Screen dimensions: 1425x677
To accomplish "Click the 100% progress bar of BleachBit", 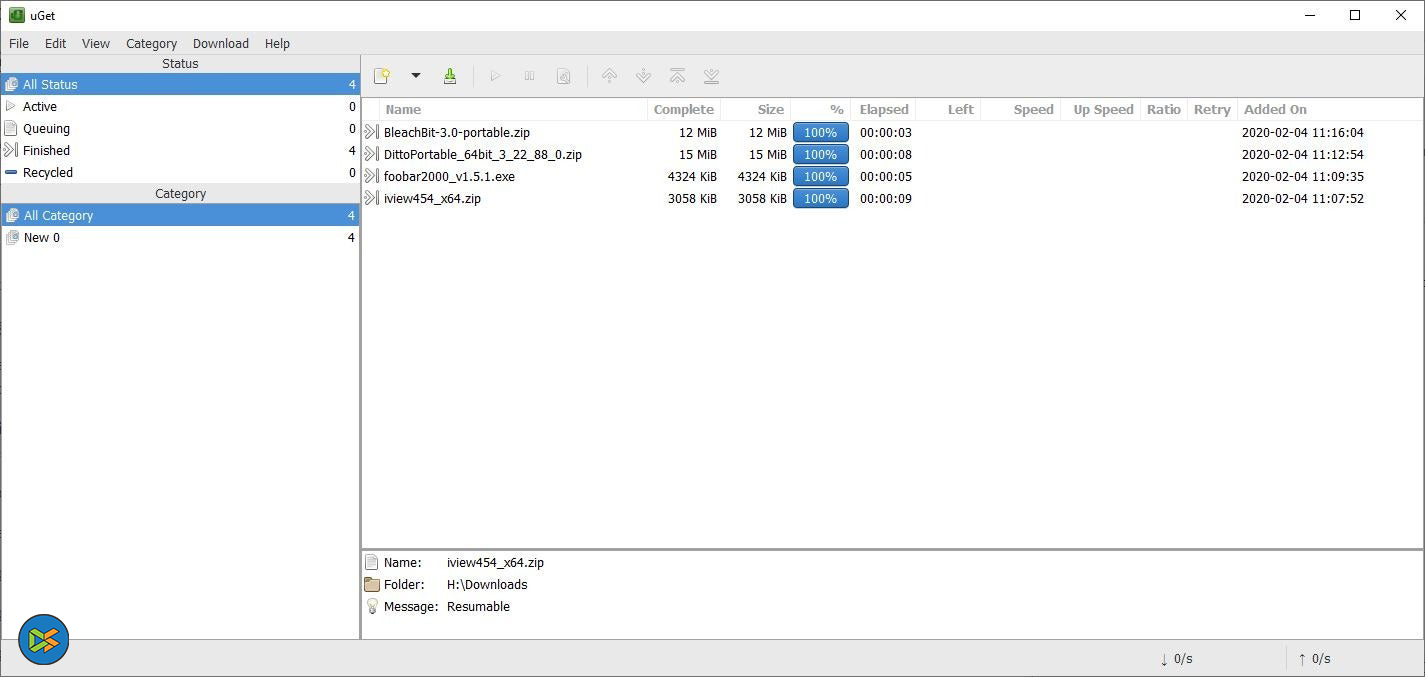I will point(821,132).
